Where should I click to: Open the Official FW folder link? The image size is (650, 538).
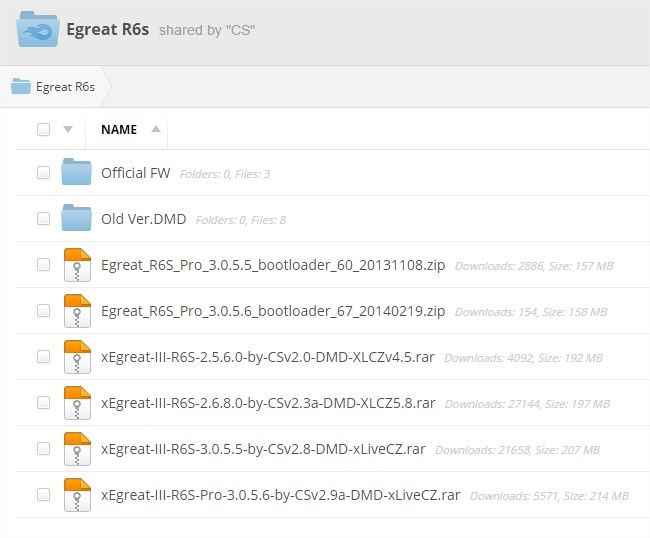[x=136, y=173]
